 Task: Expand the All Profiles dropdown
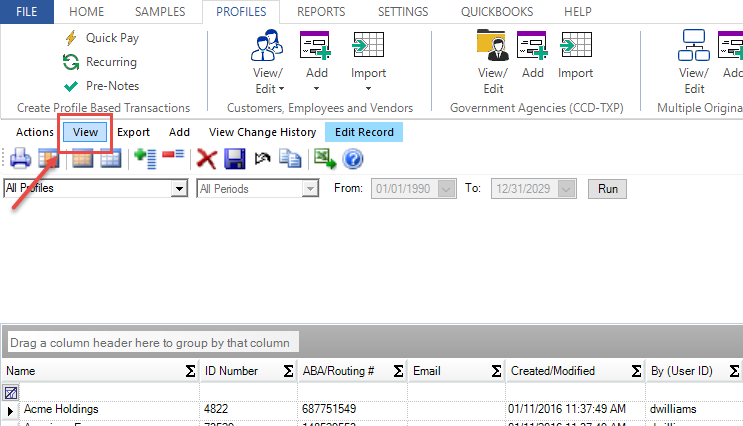pyautogui.click(x=180, y=188)
